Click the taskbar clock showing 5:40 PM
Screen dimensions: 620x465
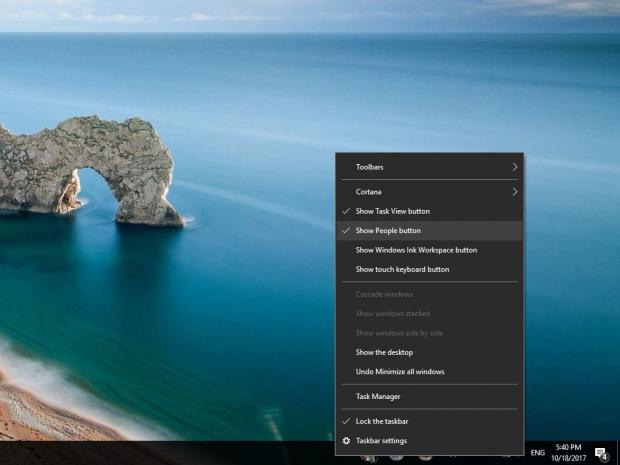coord(566,453)
